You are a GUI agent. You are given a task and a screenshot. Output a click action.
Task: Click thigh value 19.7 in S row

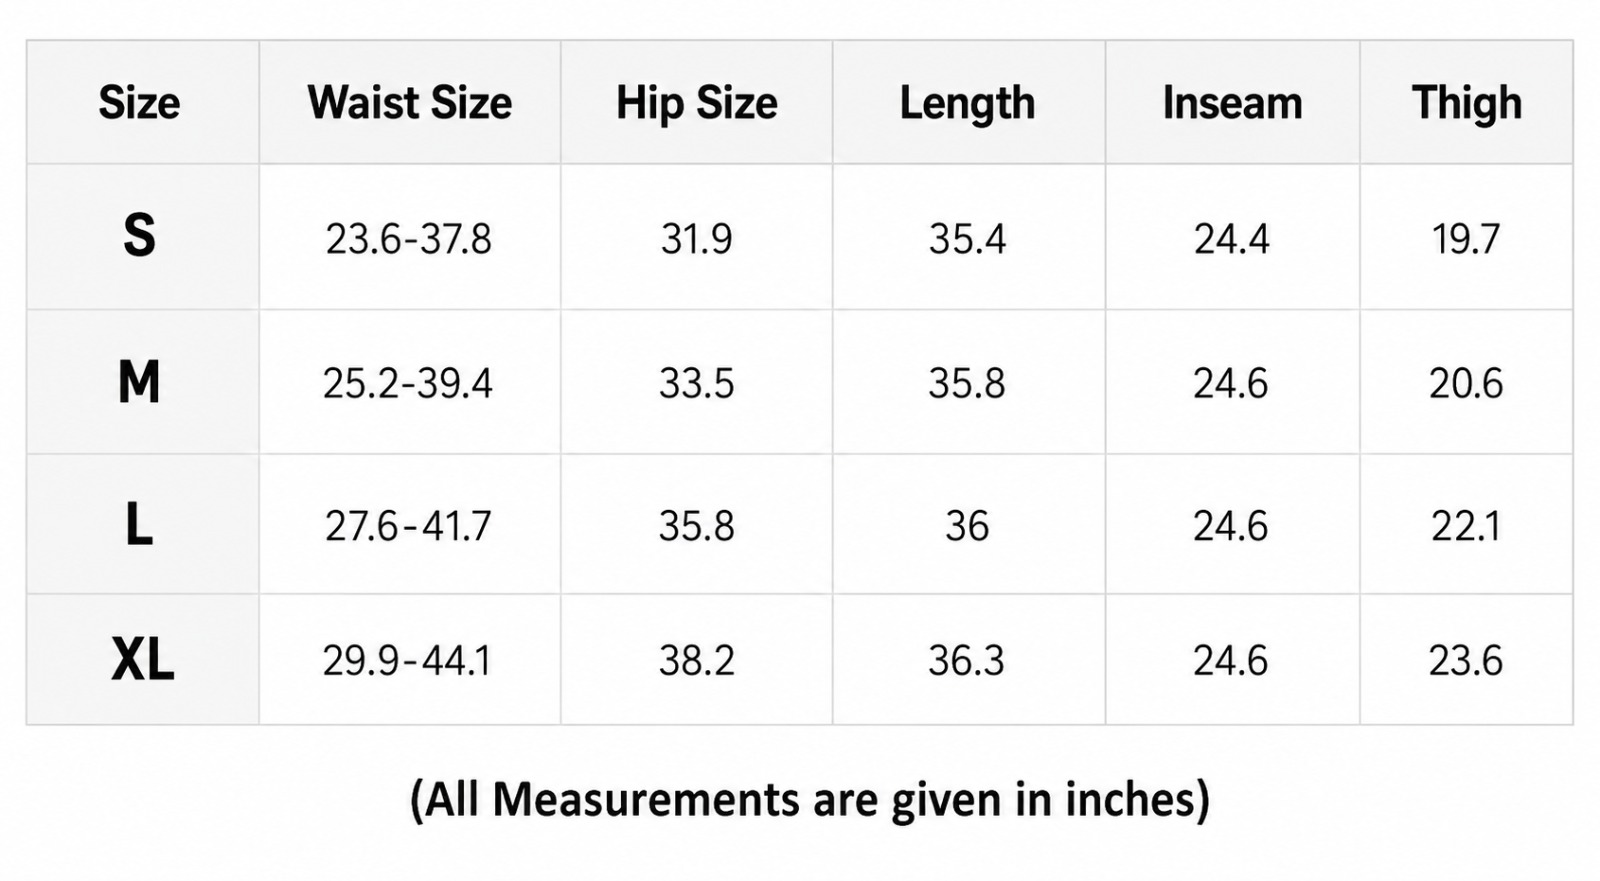click(x=1465, y=239)
